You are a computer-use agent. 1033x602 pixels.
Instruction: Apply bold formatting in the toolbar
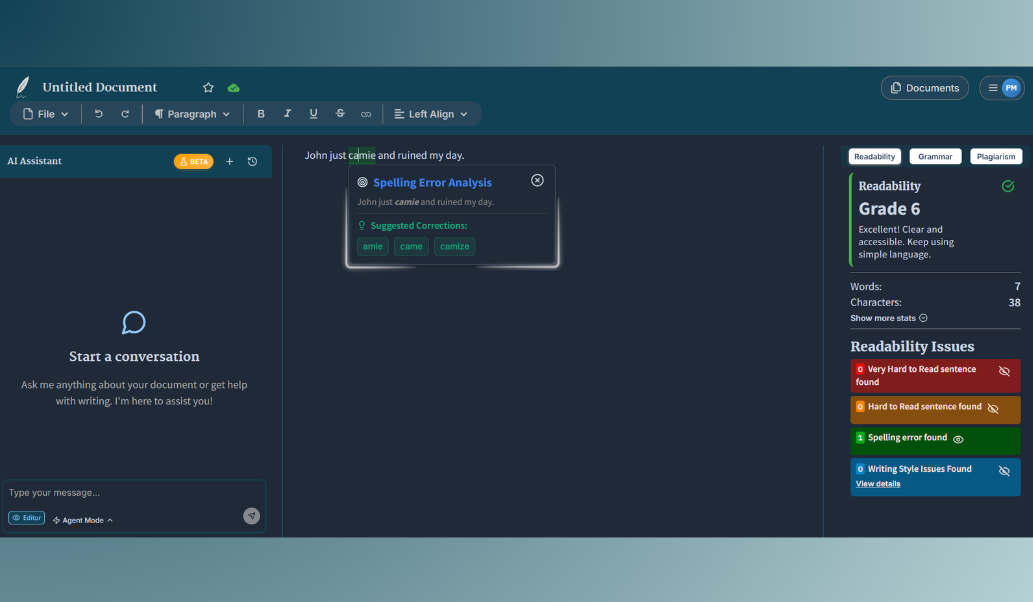(261, 113)
